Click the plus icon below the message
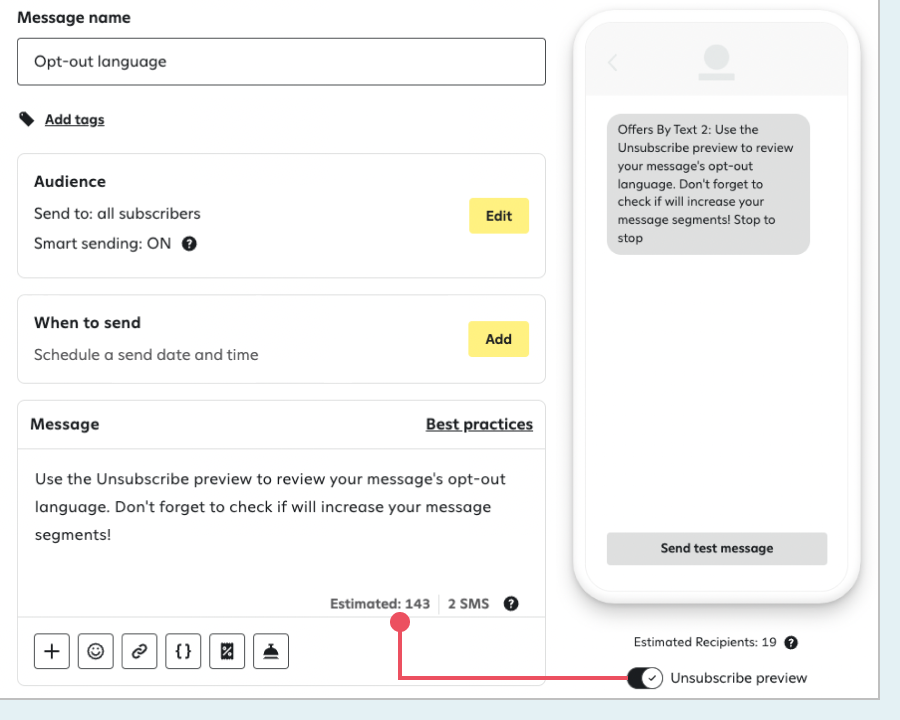 (51, 651)
